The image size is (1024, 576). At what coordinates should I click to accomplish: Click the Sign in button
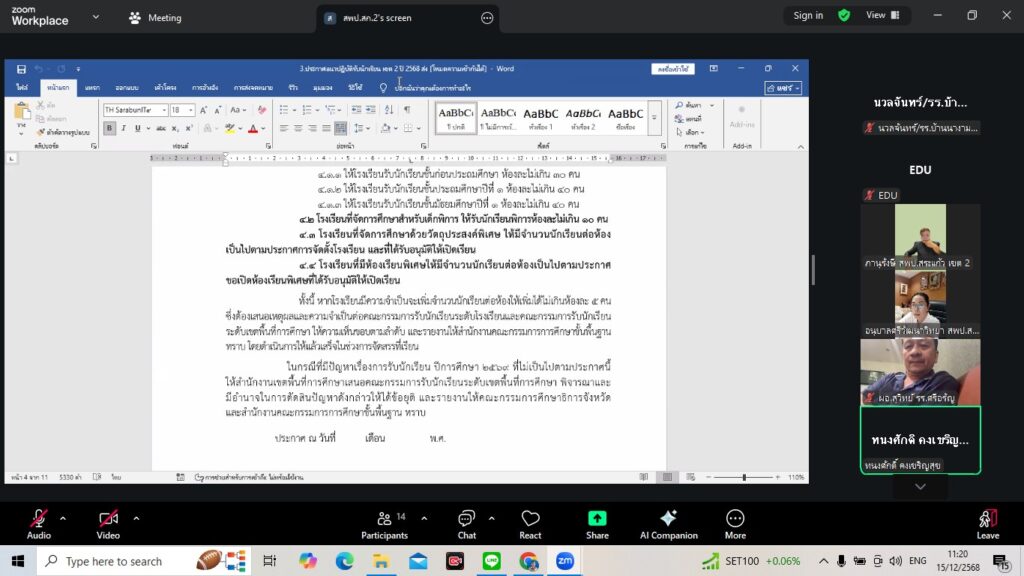808,15
